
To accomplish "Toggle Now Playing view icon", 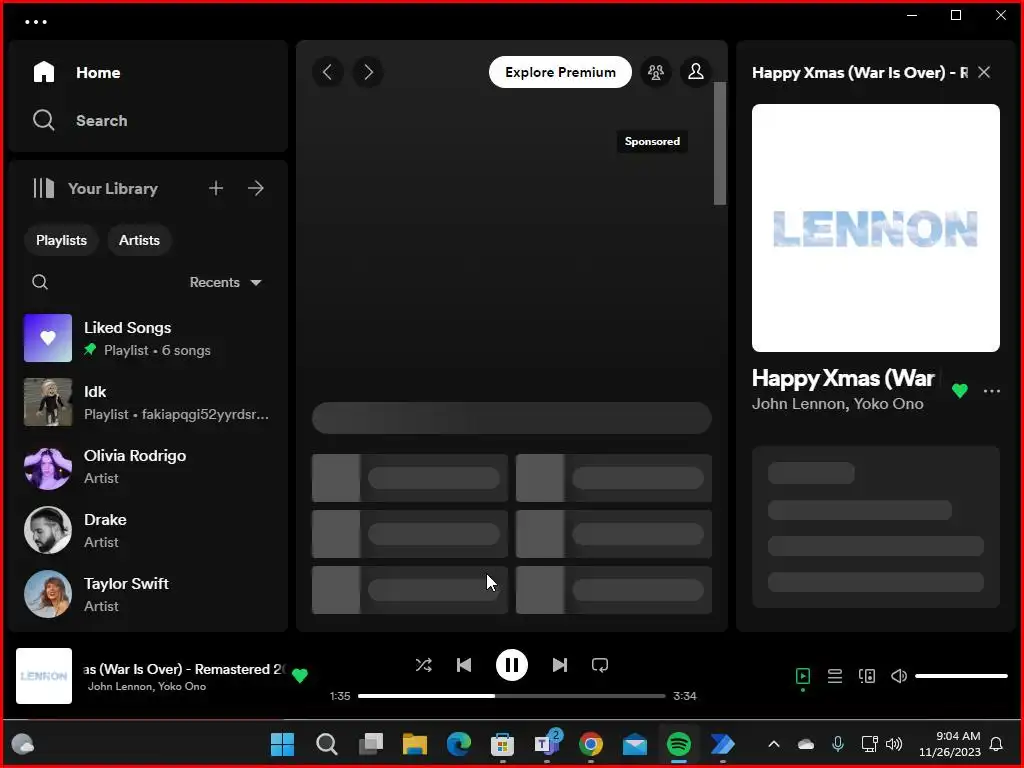I will (x=803, y=676).
